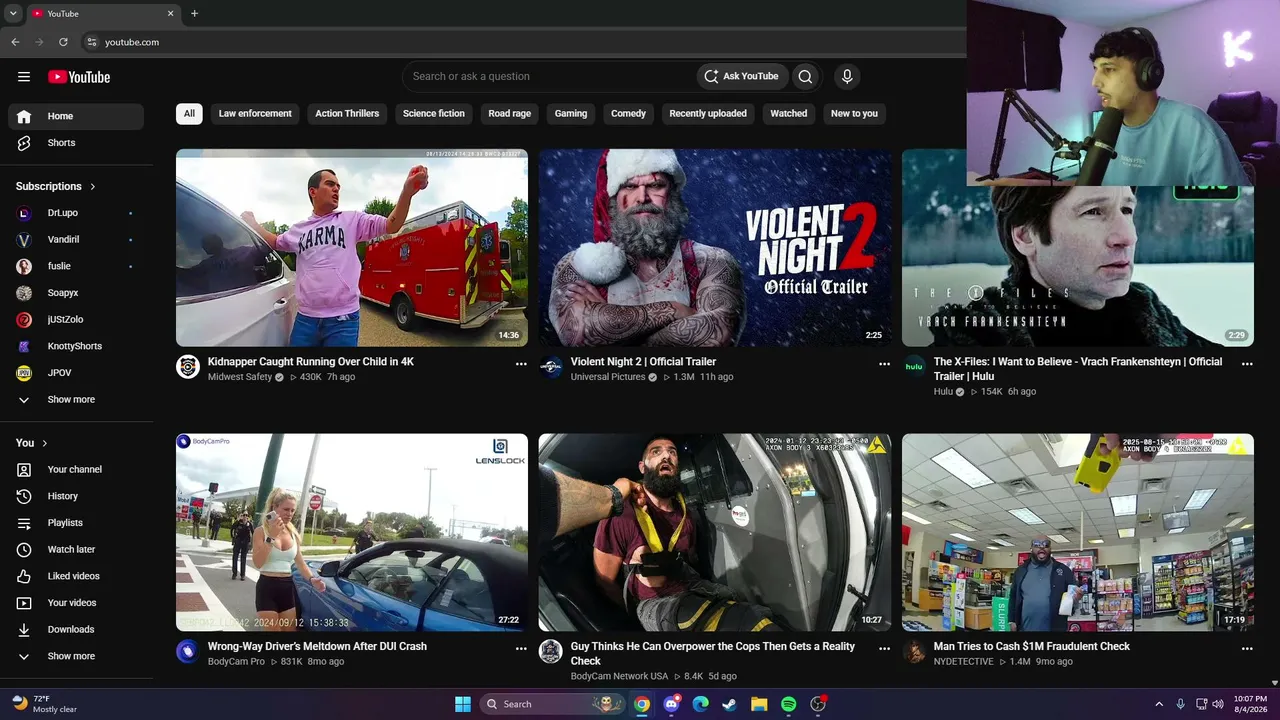Open the Kidnapper Caught Running Over Child thumbnail
Screen dimensions: 1280x720
352,248
